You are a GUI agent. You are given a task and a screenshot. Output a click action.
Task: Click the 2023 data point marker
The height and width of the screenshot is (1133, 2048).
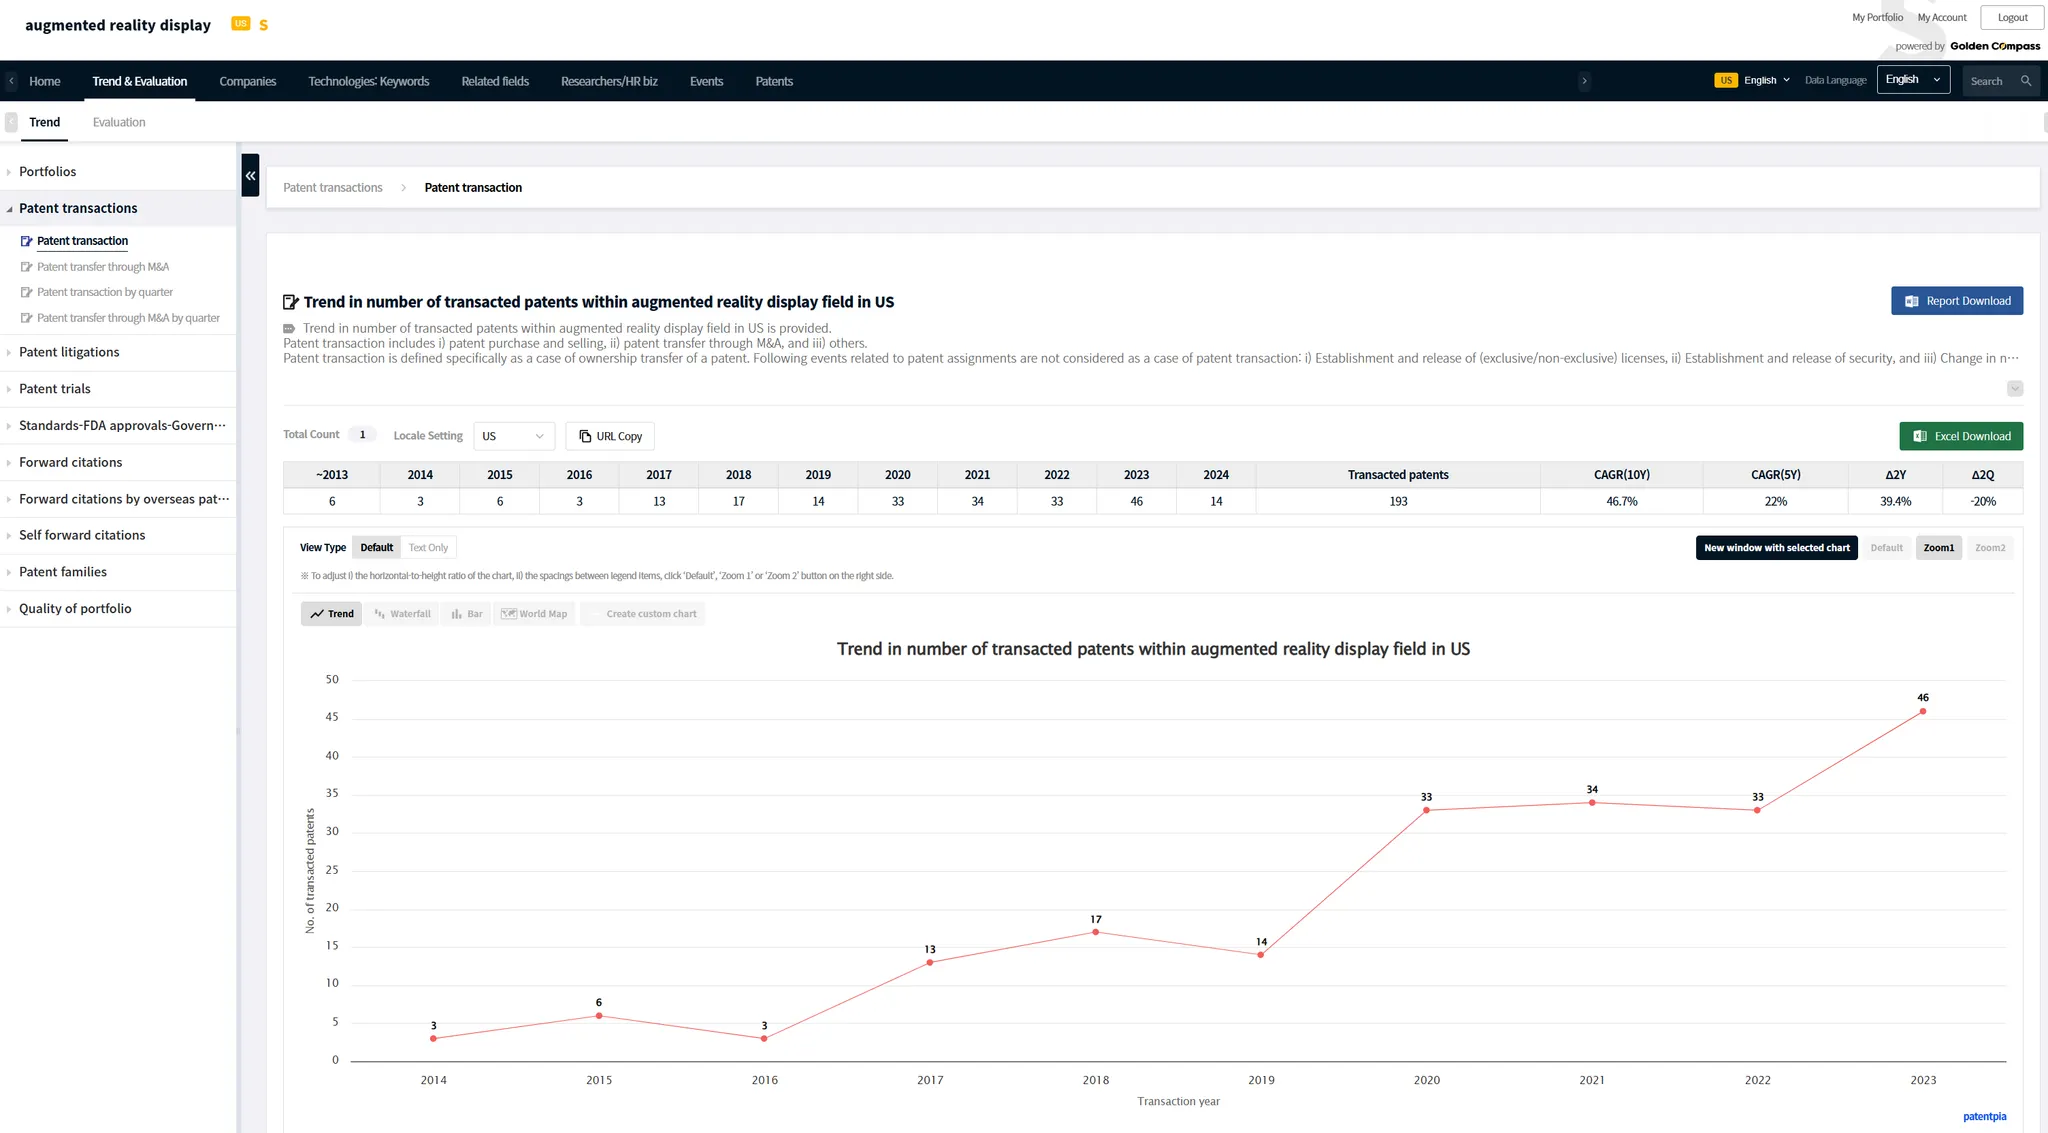[x=1922, y=712]
